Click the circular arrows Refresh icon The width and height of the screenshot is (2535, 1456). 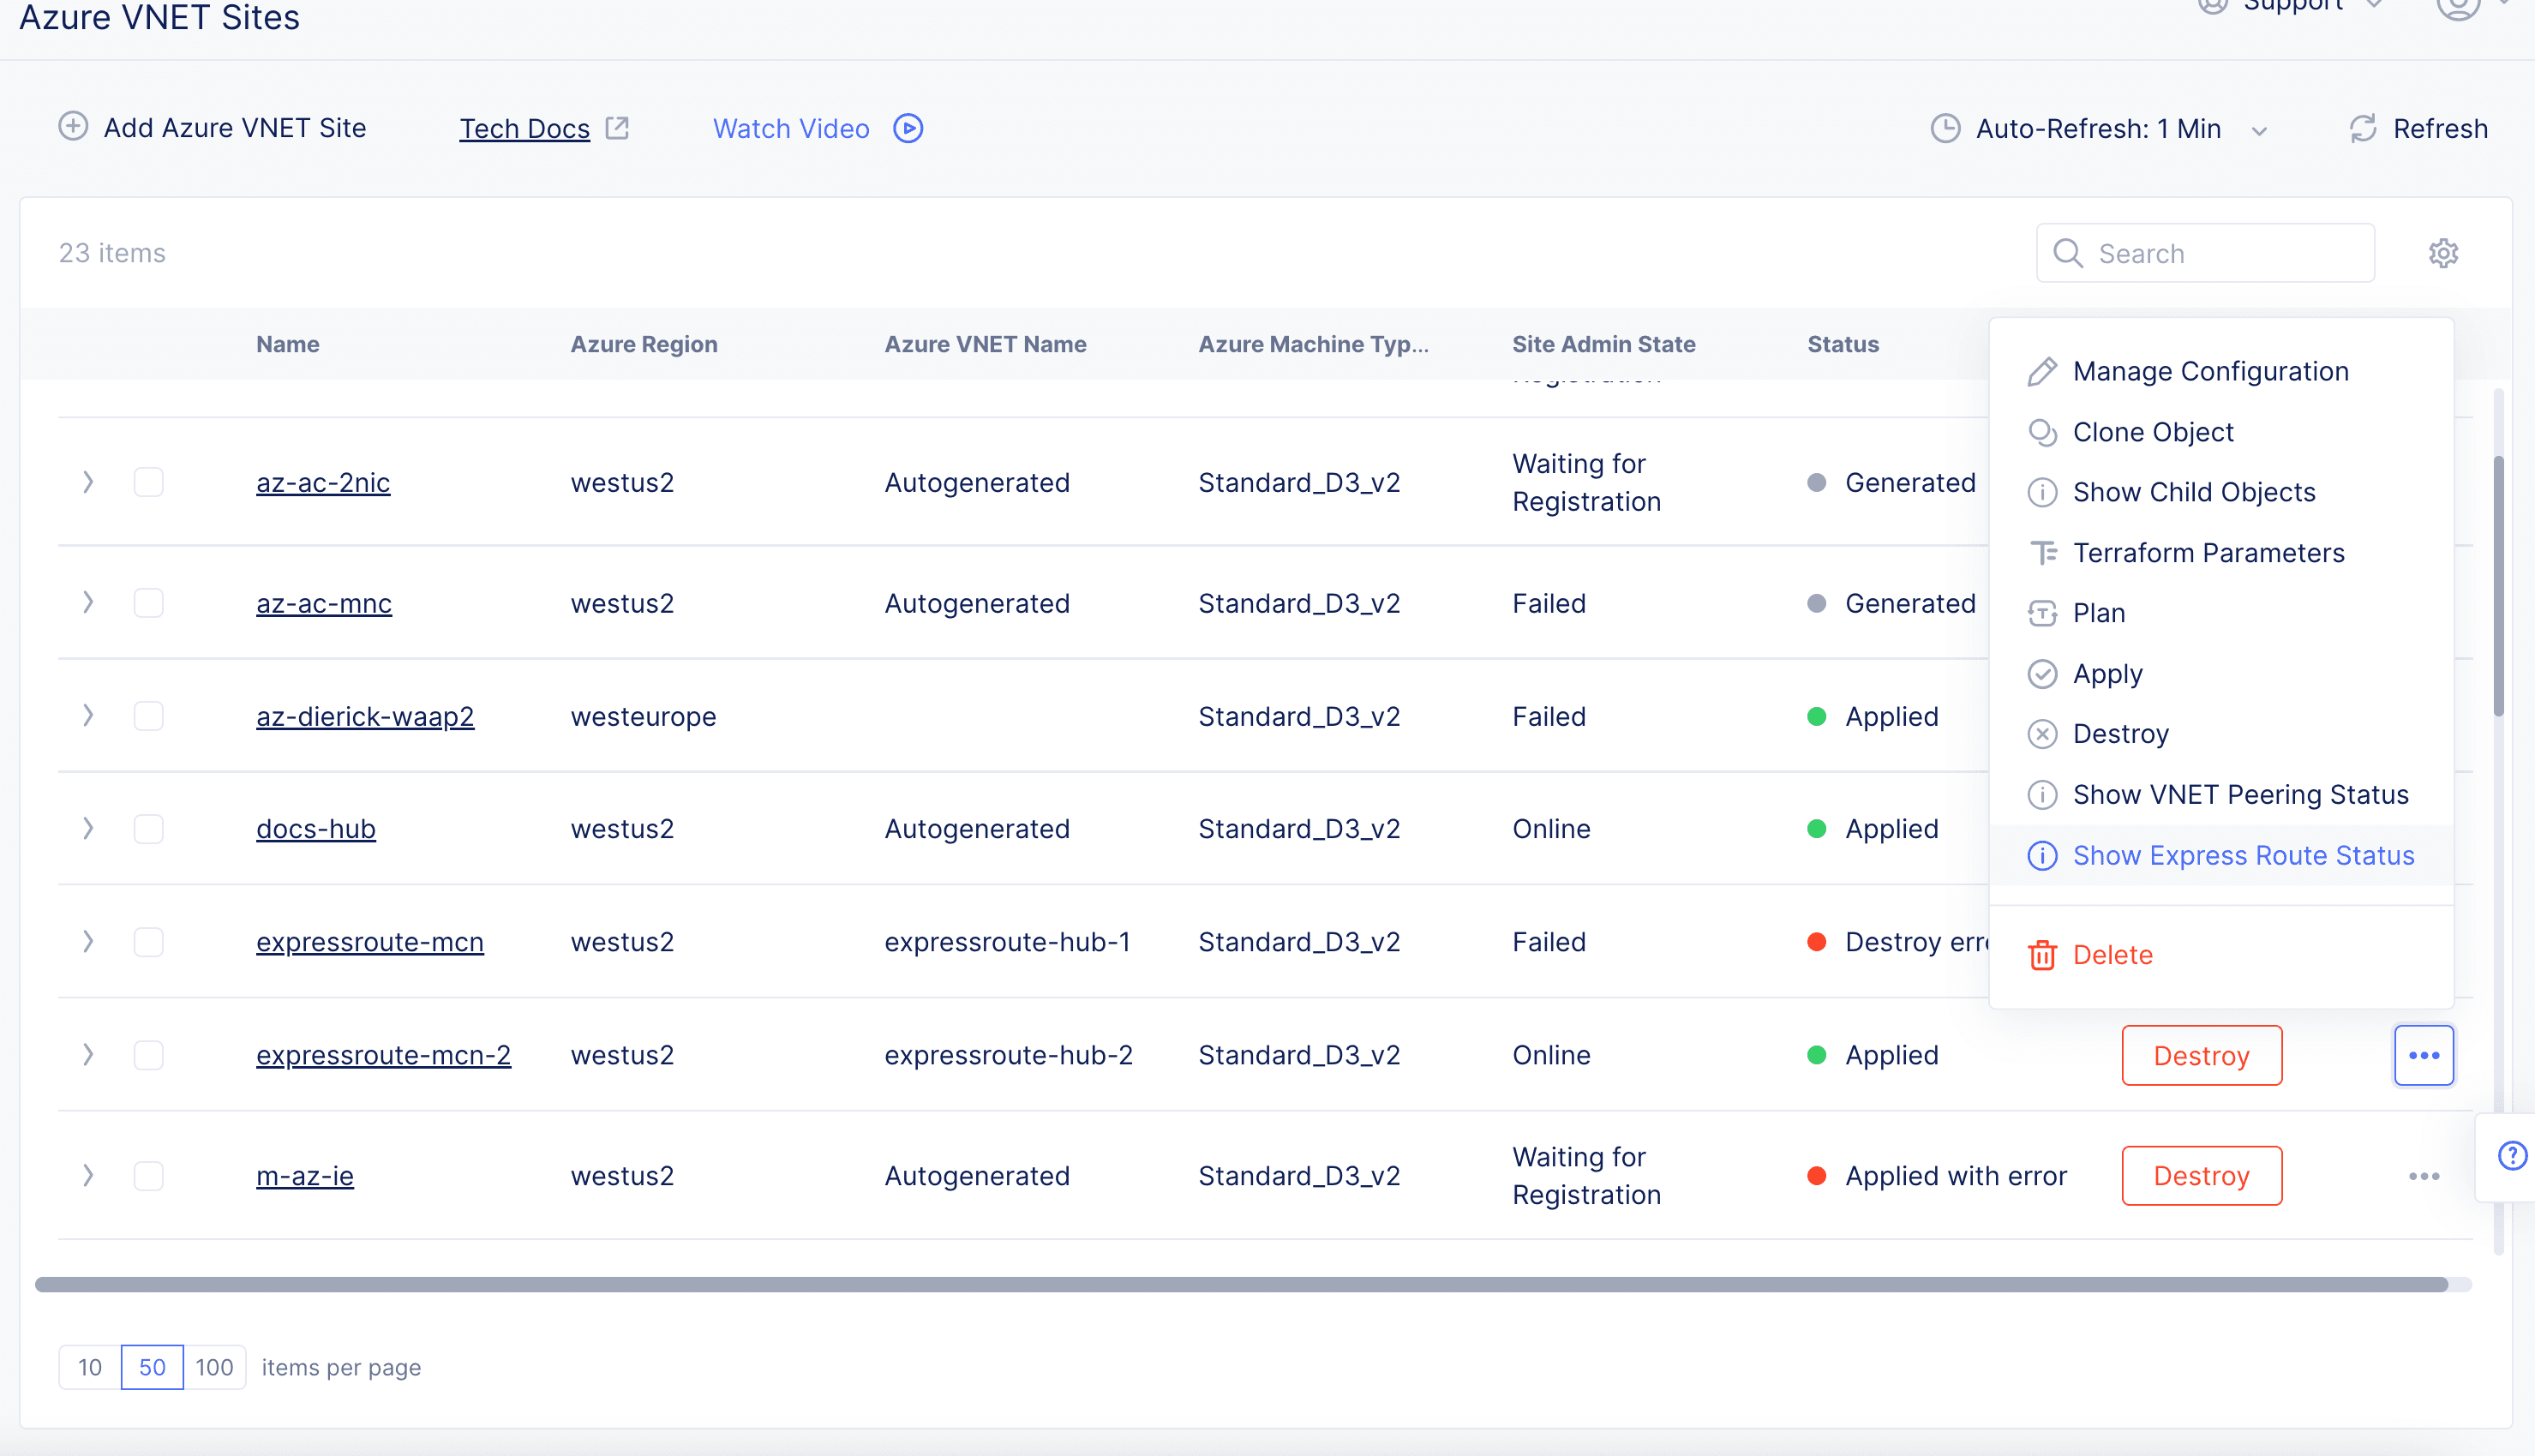click(x=2363, y=129)
